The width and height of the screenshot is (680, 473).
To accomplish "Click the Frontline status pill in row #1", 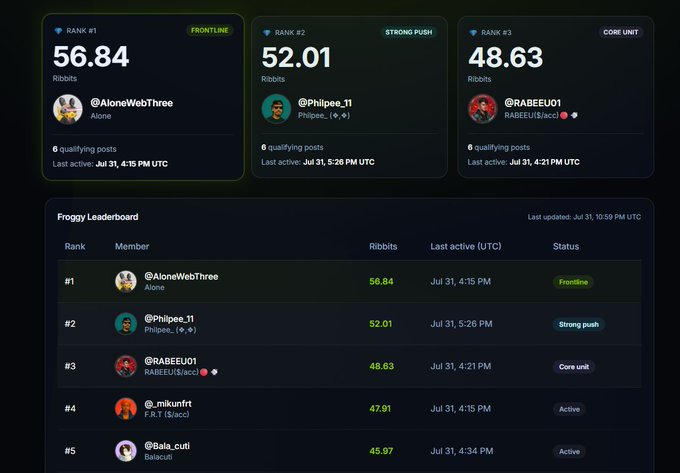I will [573, 282].
